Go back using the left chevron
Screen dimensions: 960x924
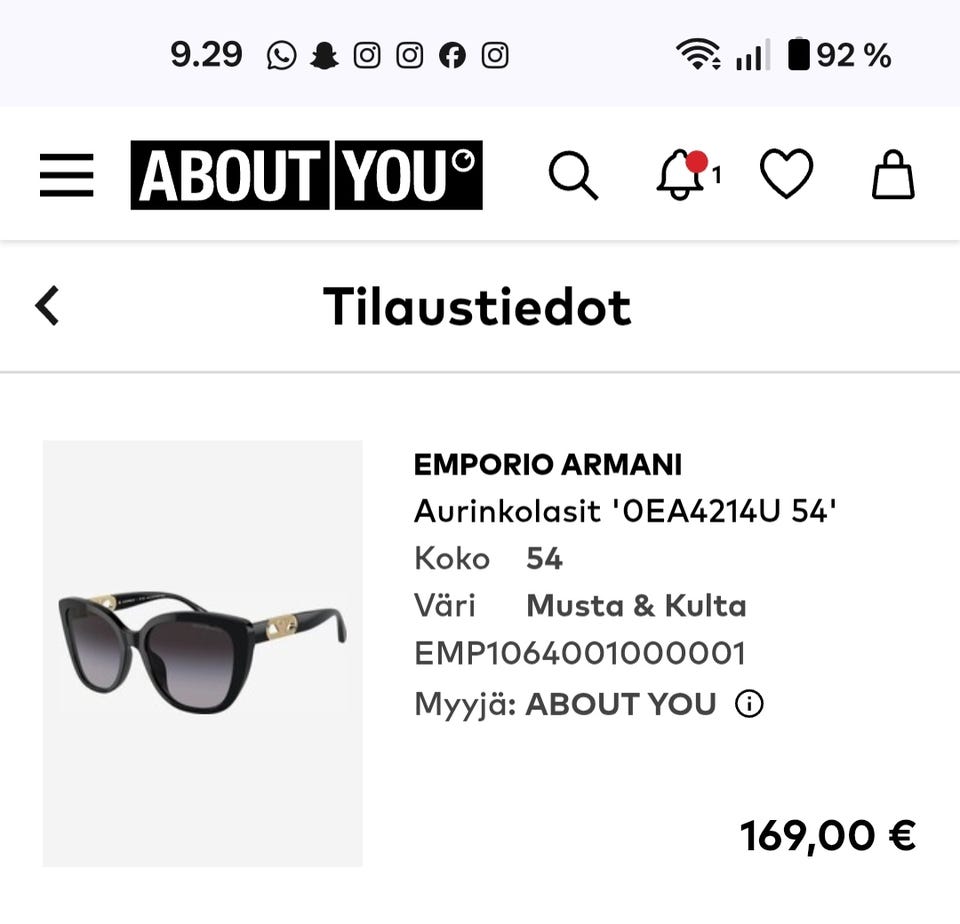point(47,305)
